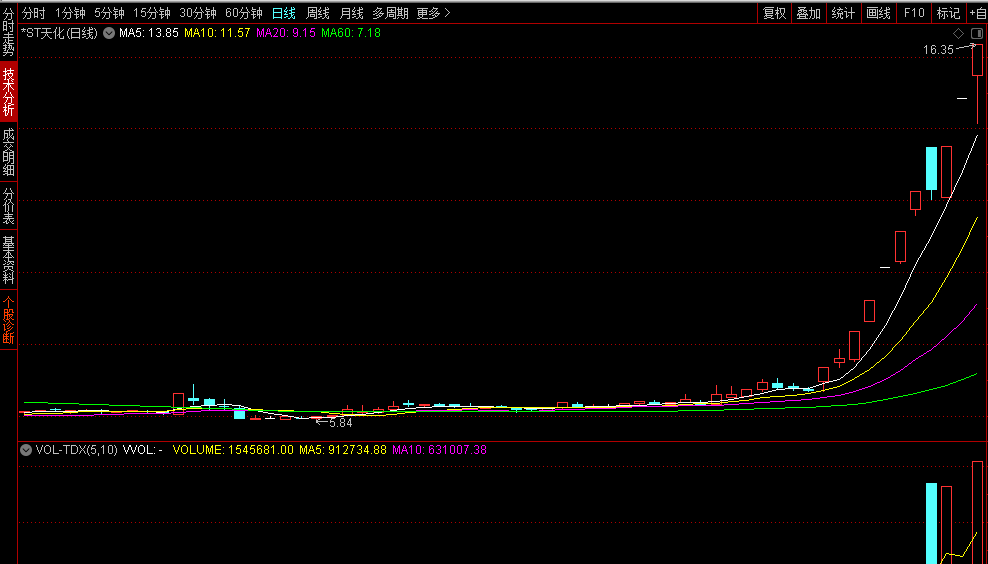Click the MA10: 11.57 label

click(217, 33)
